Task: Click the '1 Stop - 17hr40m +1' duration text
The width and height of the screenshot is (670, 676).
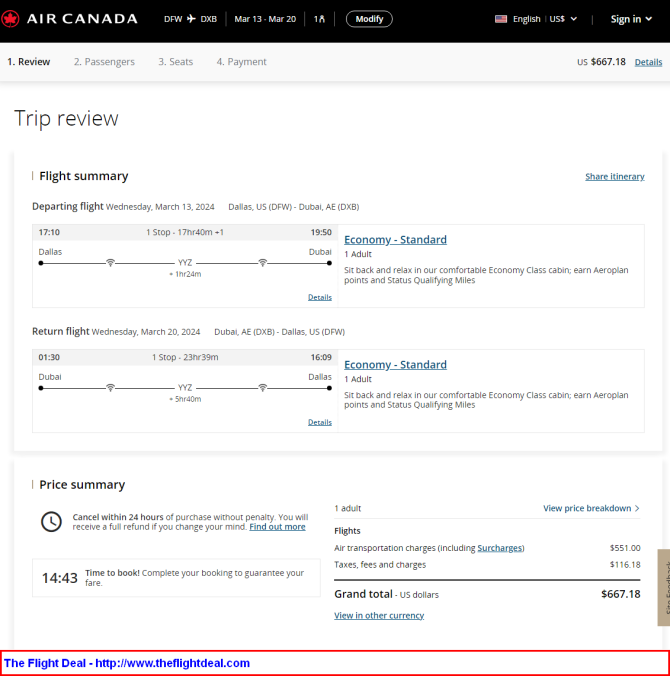Action: pyautogui.click(x=185, y=232)
